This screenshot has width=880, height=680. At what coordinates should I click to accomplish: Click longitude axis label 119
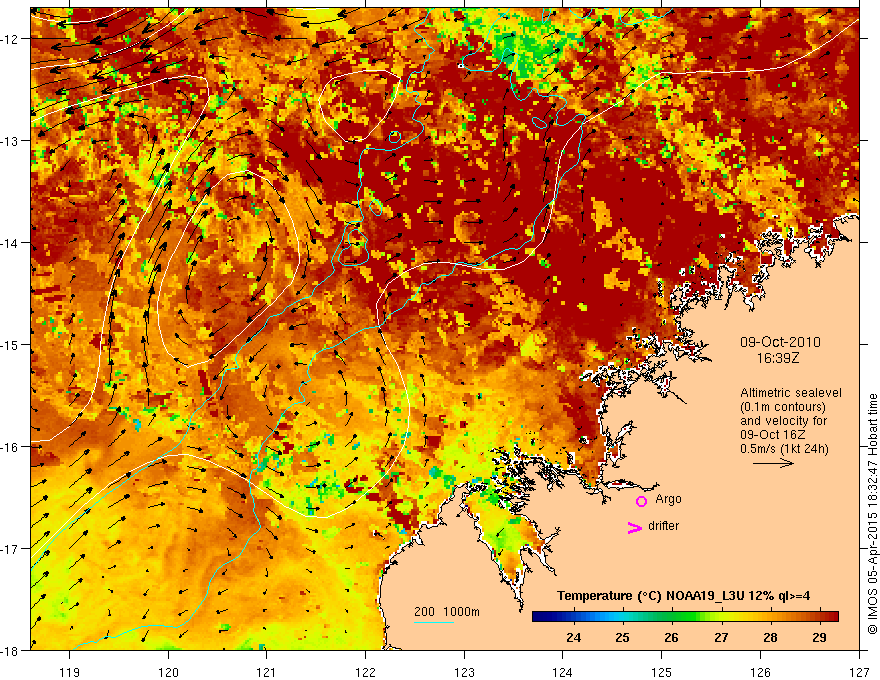click(x=70, y=672)
